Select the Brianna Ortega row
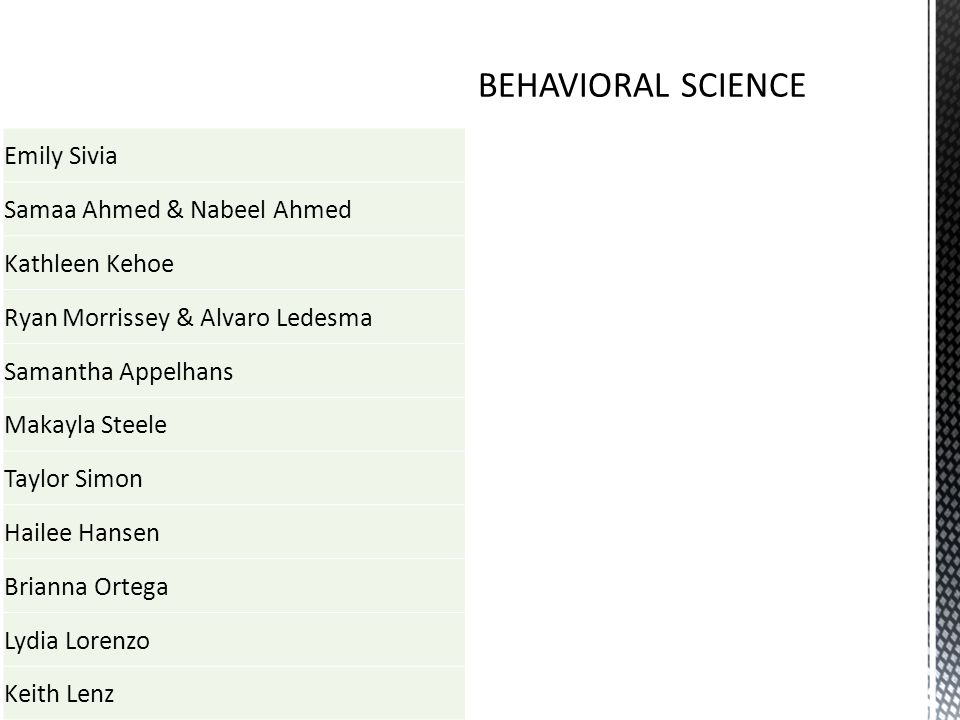The height and width of the screenshot is (720, 960). 234,587
